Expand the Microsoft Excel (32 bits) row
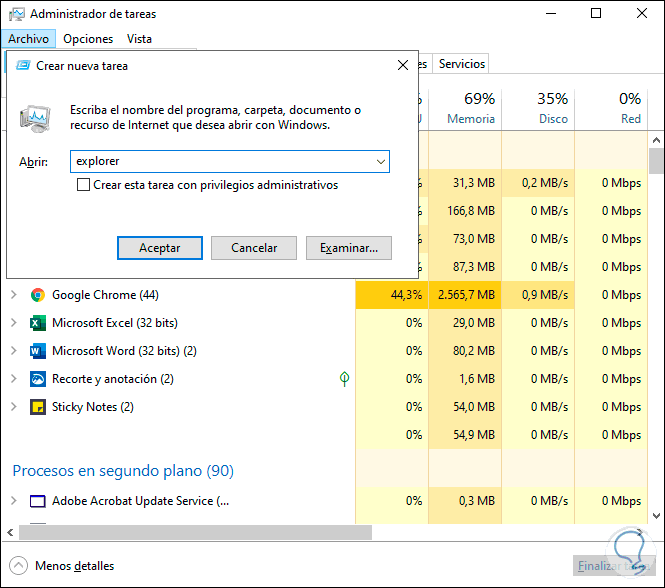 click(x=14, y=323)
